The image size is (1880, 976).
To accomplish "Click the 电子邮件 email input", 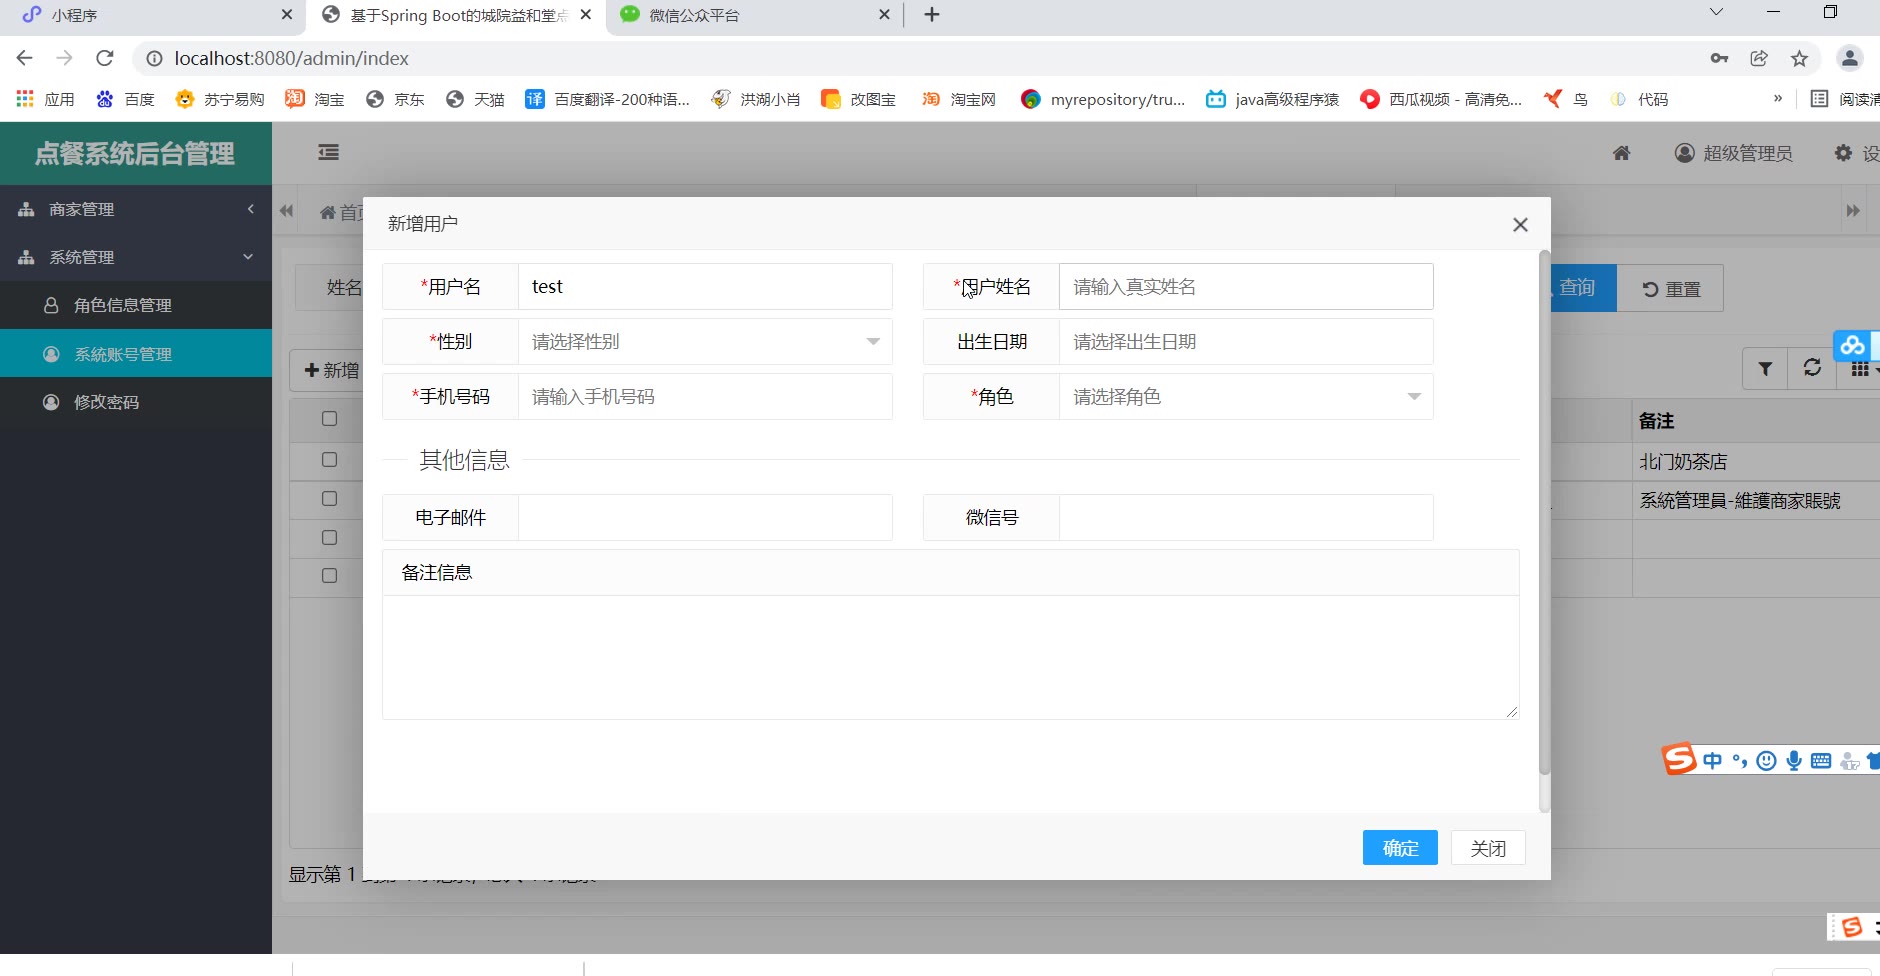I will coord(705,518).
